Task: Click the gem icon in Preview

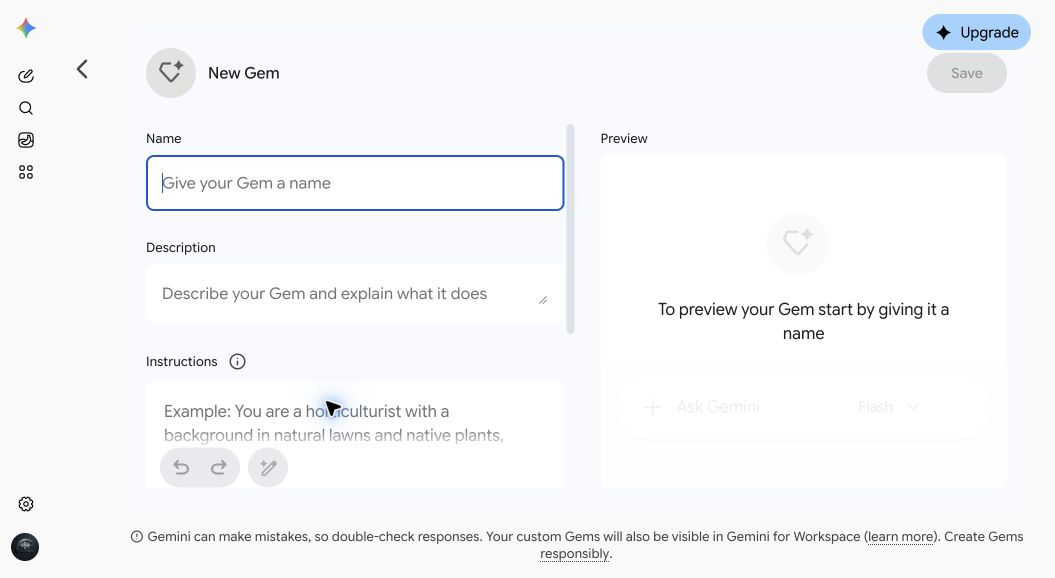Action: 797,243
